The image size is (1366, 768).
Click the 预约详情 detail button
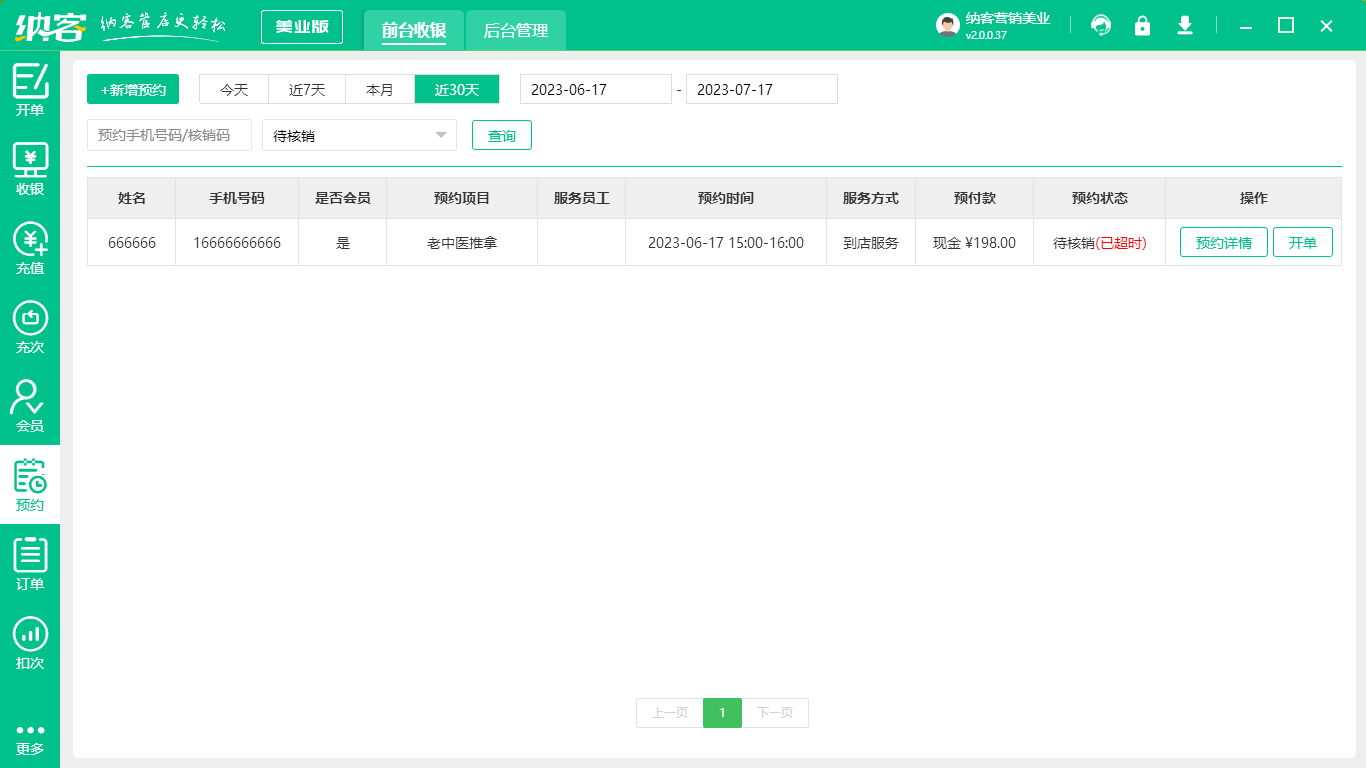tap(1224, 241)
